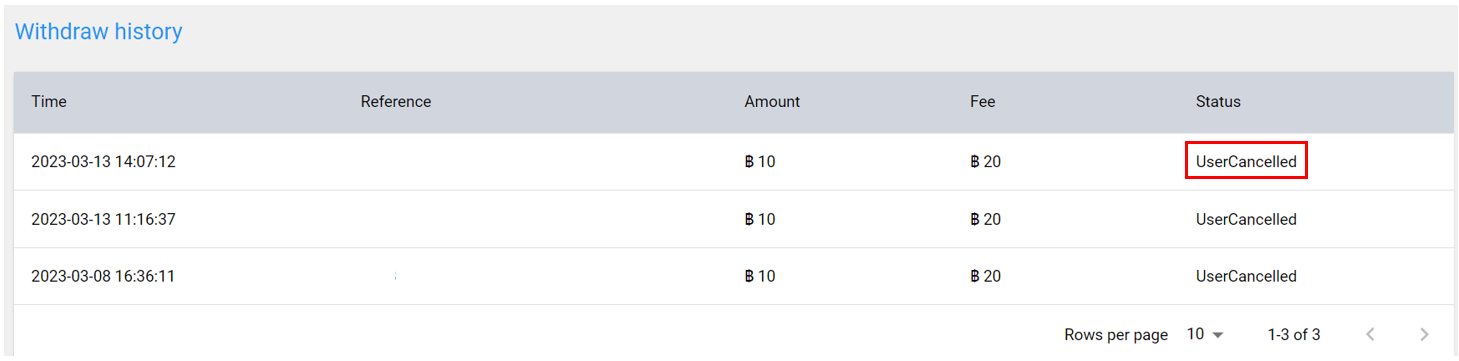Click the 1-3 of 3 pagination text
The height and width of the screenshot is (361, 1459).
pyautogui.click(x=1294, y=335)
